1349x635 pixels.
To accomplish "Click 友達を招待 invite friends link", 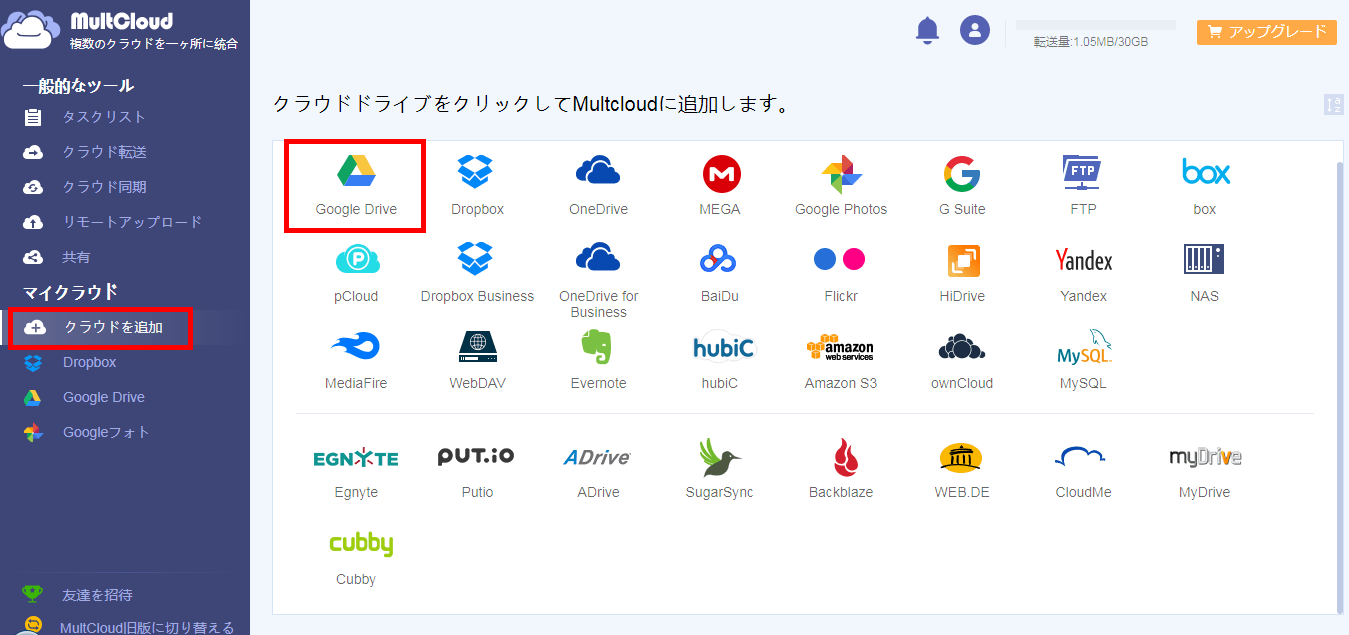I will [97, 595].
